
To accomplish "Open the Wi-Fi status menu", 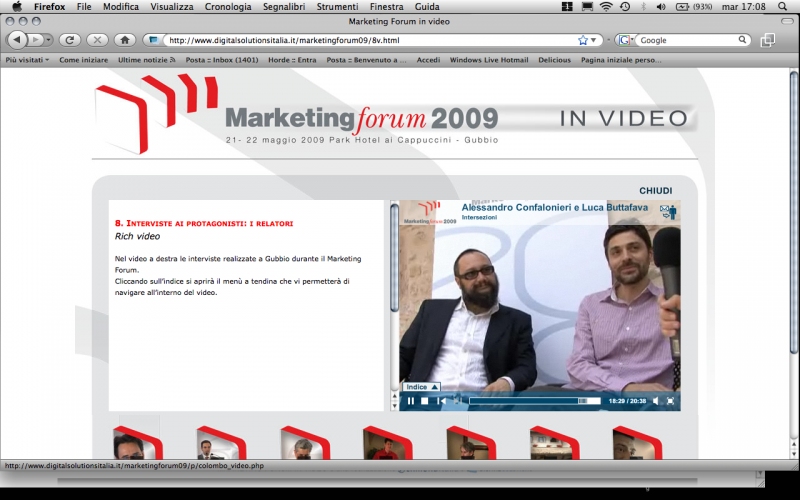I will click(x=606, y=7).
